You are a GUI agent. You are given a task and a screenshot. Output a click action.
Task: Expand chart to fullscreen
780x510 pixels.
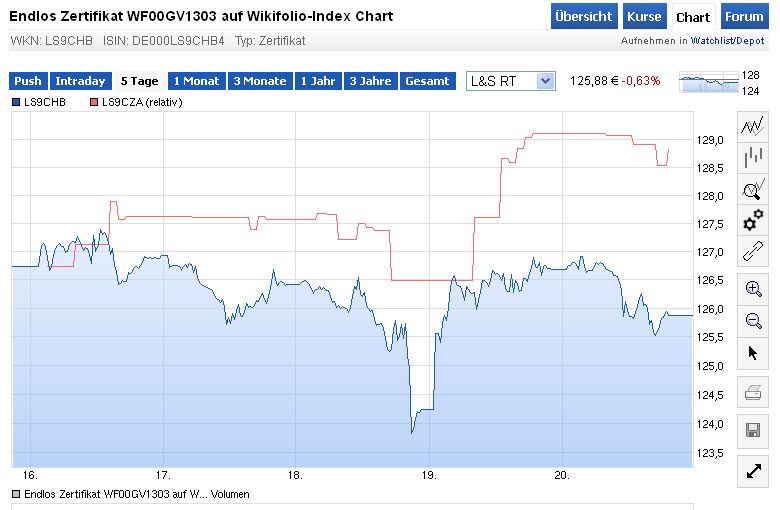[753, 471]
